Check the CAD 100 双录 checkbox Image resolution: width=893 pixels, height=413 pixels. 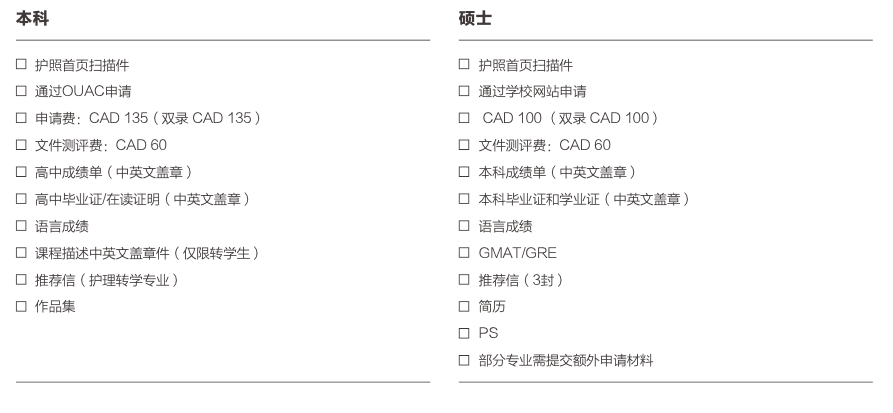[464, 119]
